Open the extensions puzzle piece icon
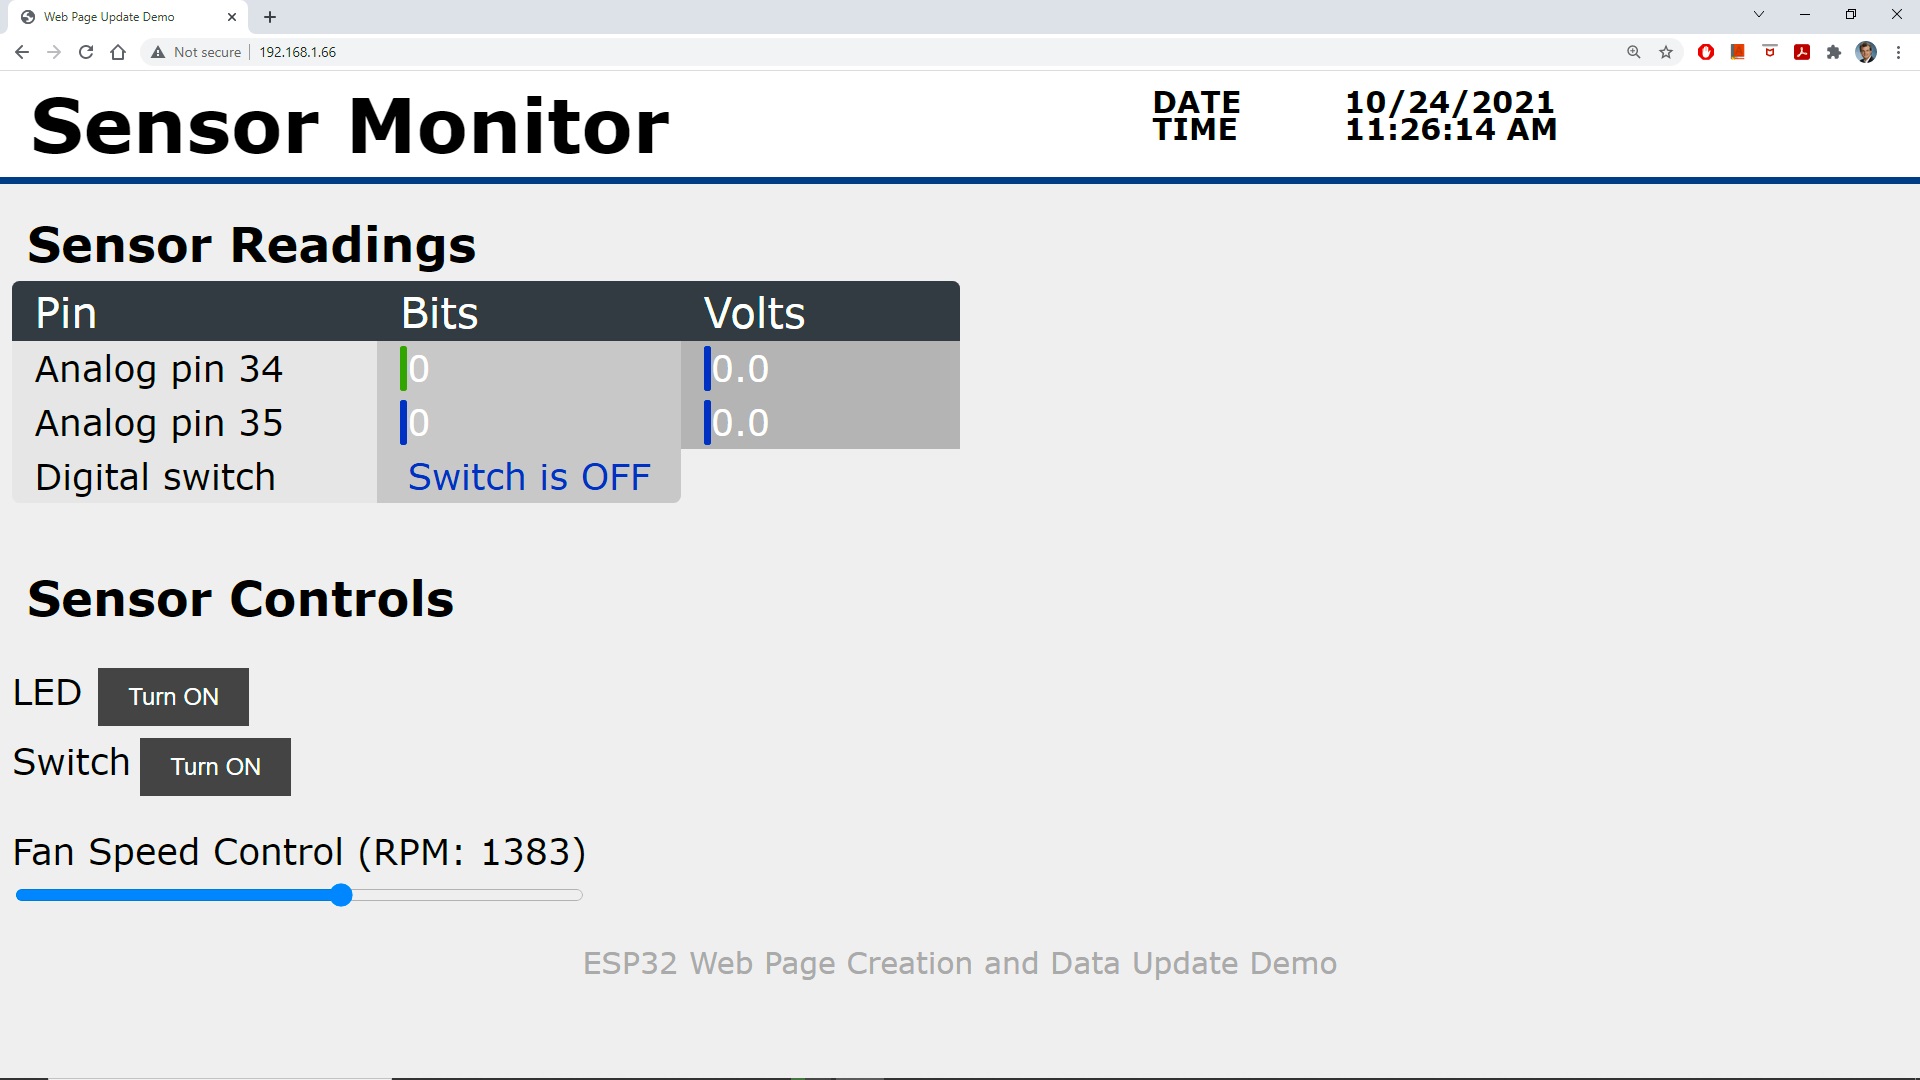This screenshot has width=1920, height=1080. [x=1834, y=52]
